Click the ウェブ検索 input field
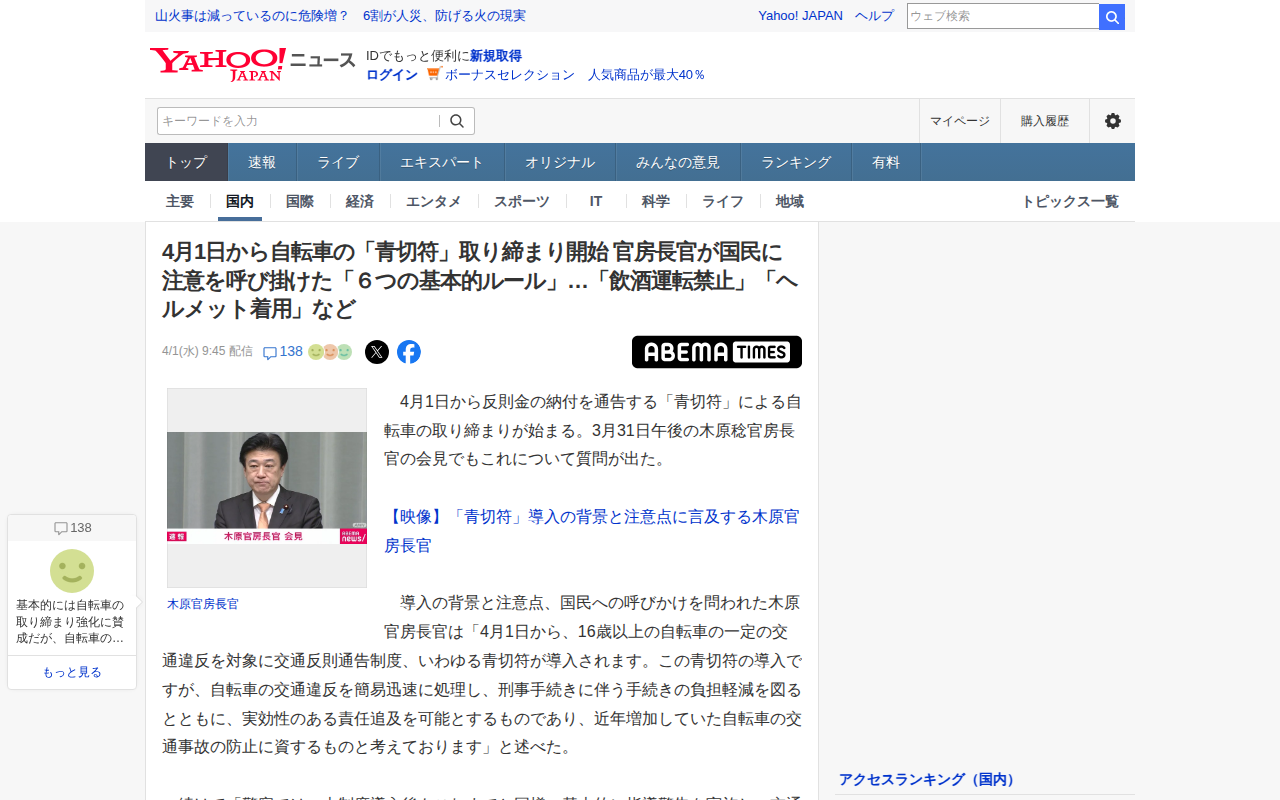 click(x=1003, y=16)
